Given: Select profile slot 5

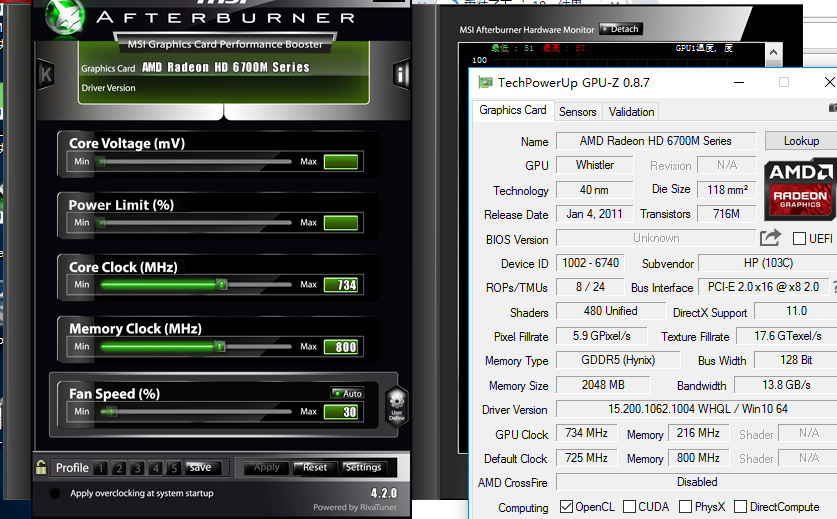Looking at the screenshot, I should pyautogui.click(x=173, y=468).
